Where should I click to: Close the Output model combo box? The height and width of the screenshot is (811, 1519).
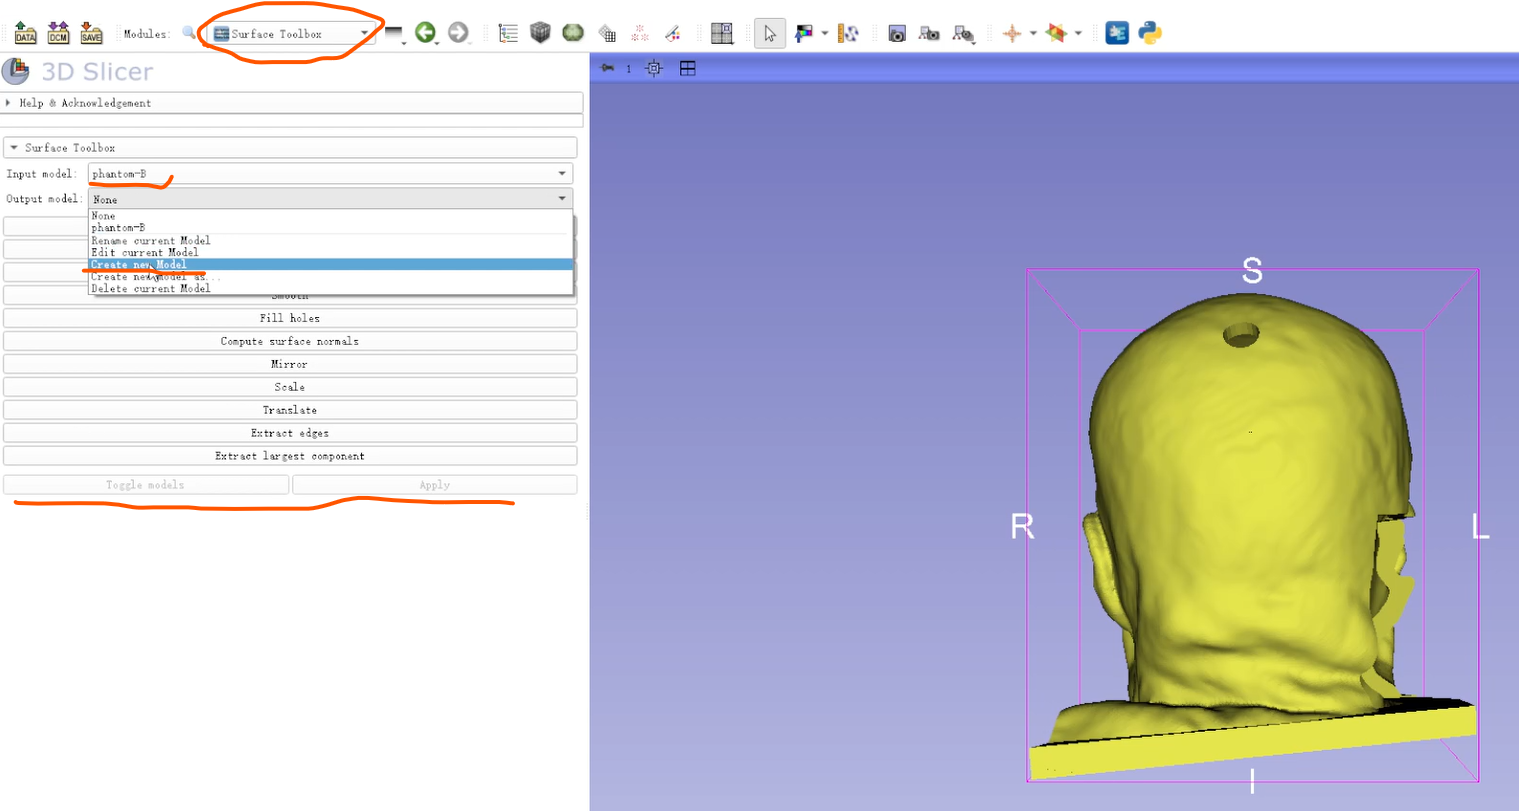coord(330,199)
